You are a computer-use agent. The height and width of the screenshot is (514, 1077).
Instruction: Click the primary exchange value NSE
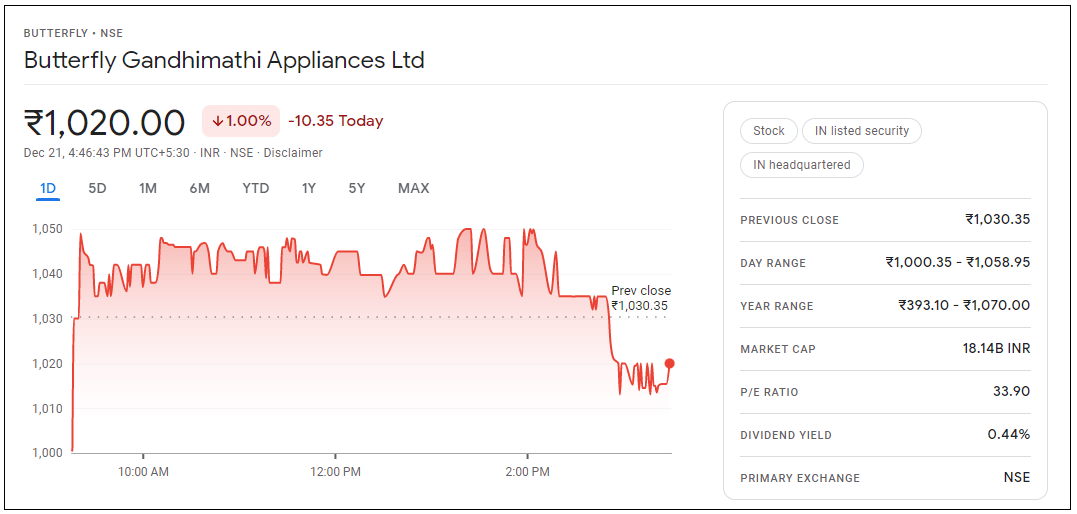[x=1017, y=478]
